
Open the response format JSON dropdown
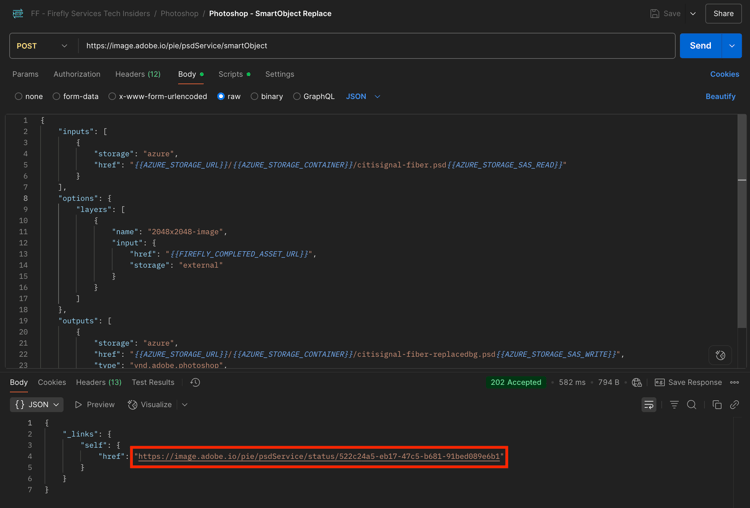point(37,405)
